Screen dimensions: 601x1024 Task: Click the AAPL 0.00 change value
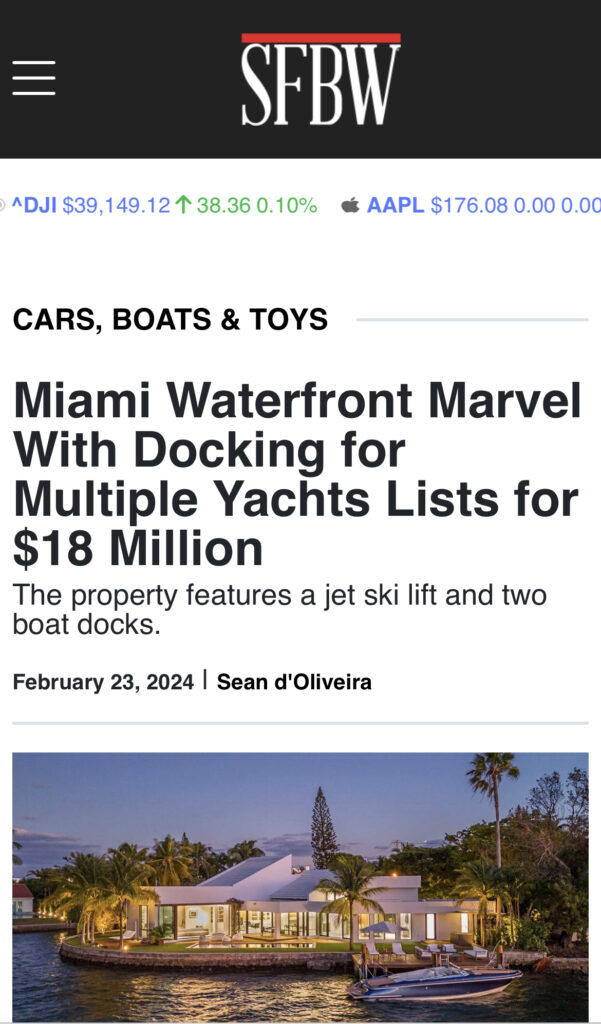534,206
